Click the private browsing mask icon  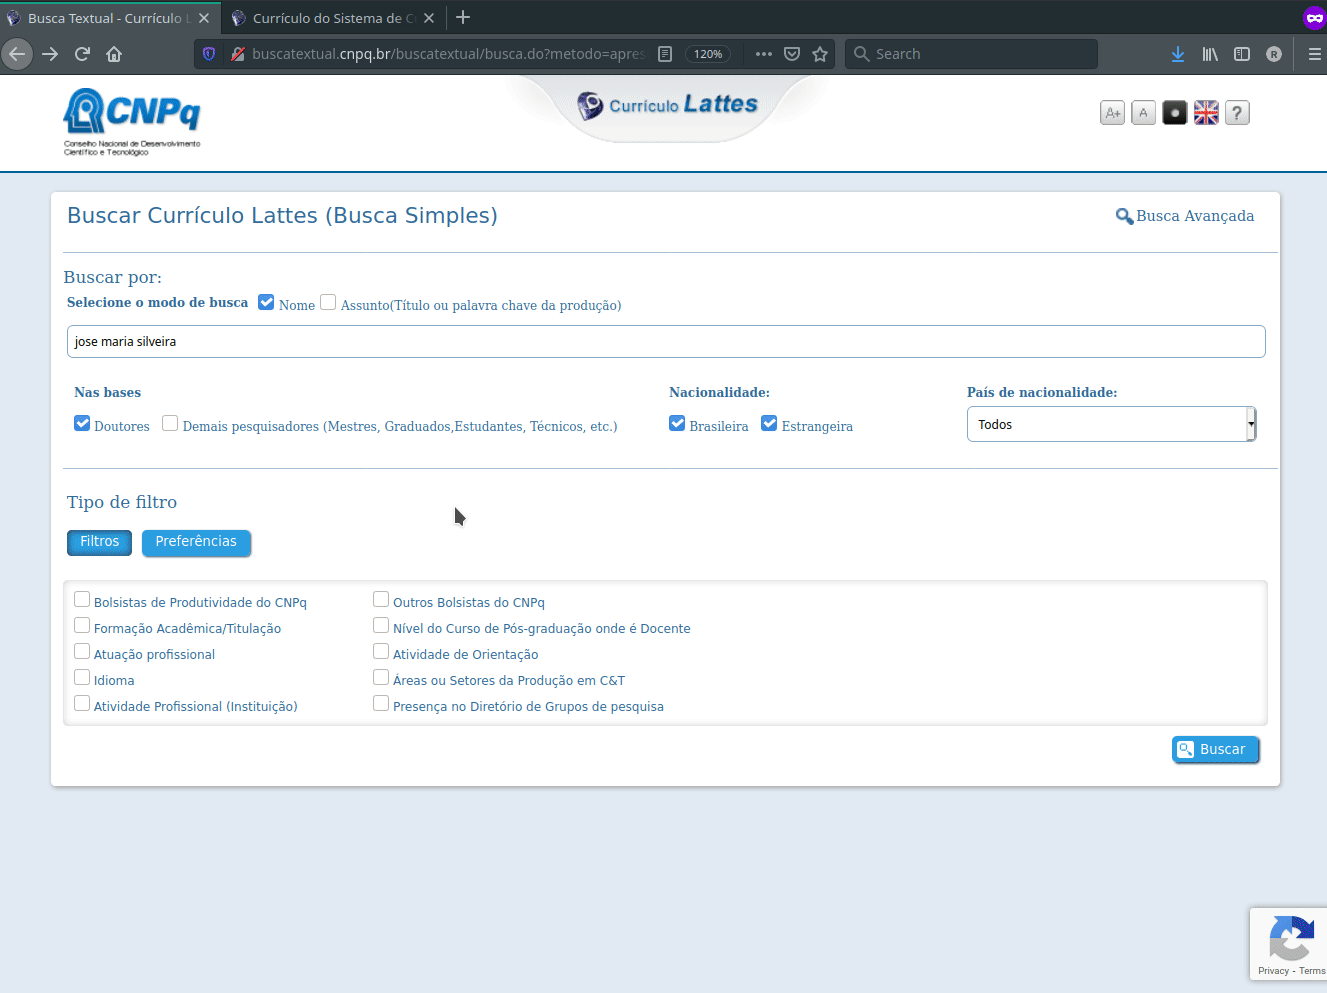1314,18
